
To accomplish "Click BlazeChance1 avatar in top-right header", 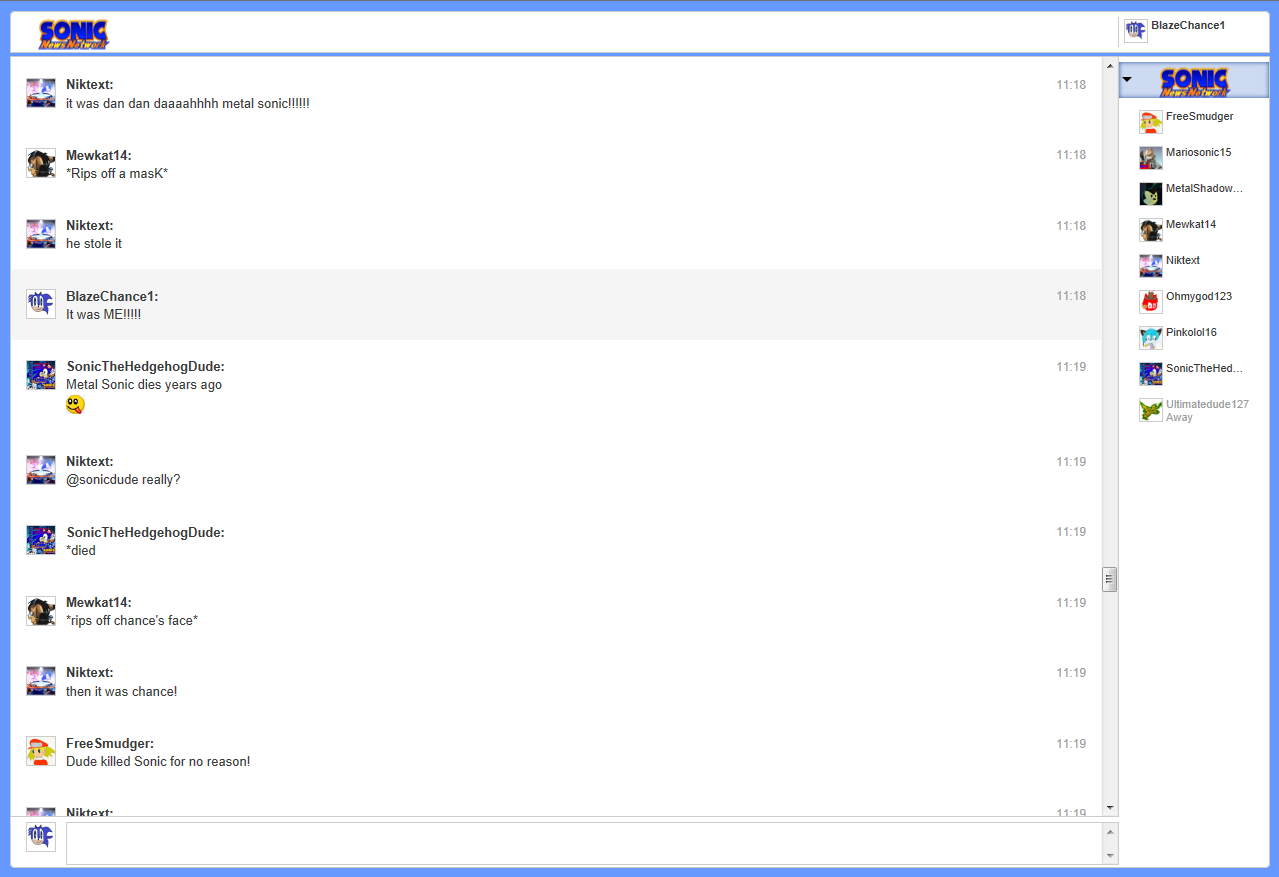I will [x=1135, y=31].
